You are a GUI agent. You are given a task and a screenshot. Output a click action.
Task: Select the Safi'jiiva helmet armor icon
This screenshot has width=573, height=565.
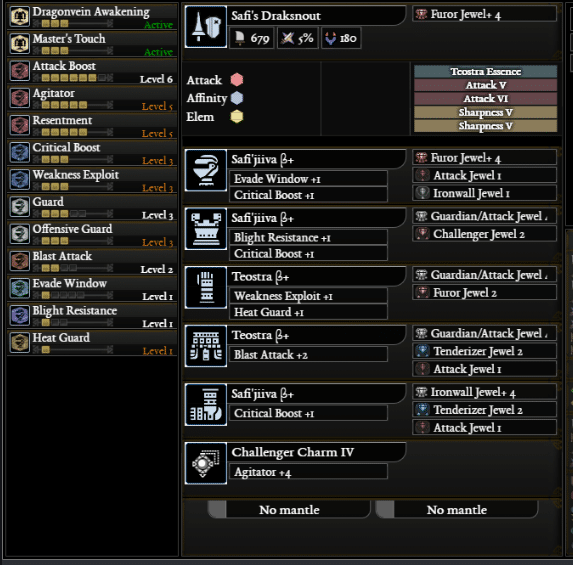[x=206, y=170]
